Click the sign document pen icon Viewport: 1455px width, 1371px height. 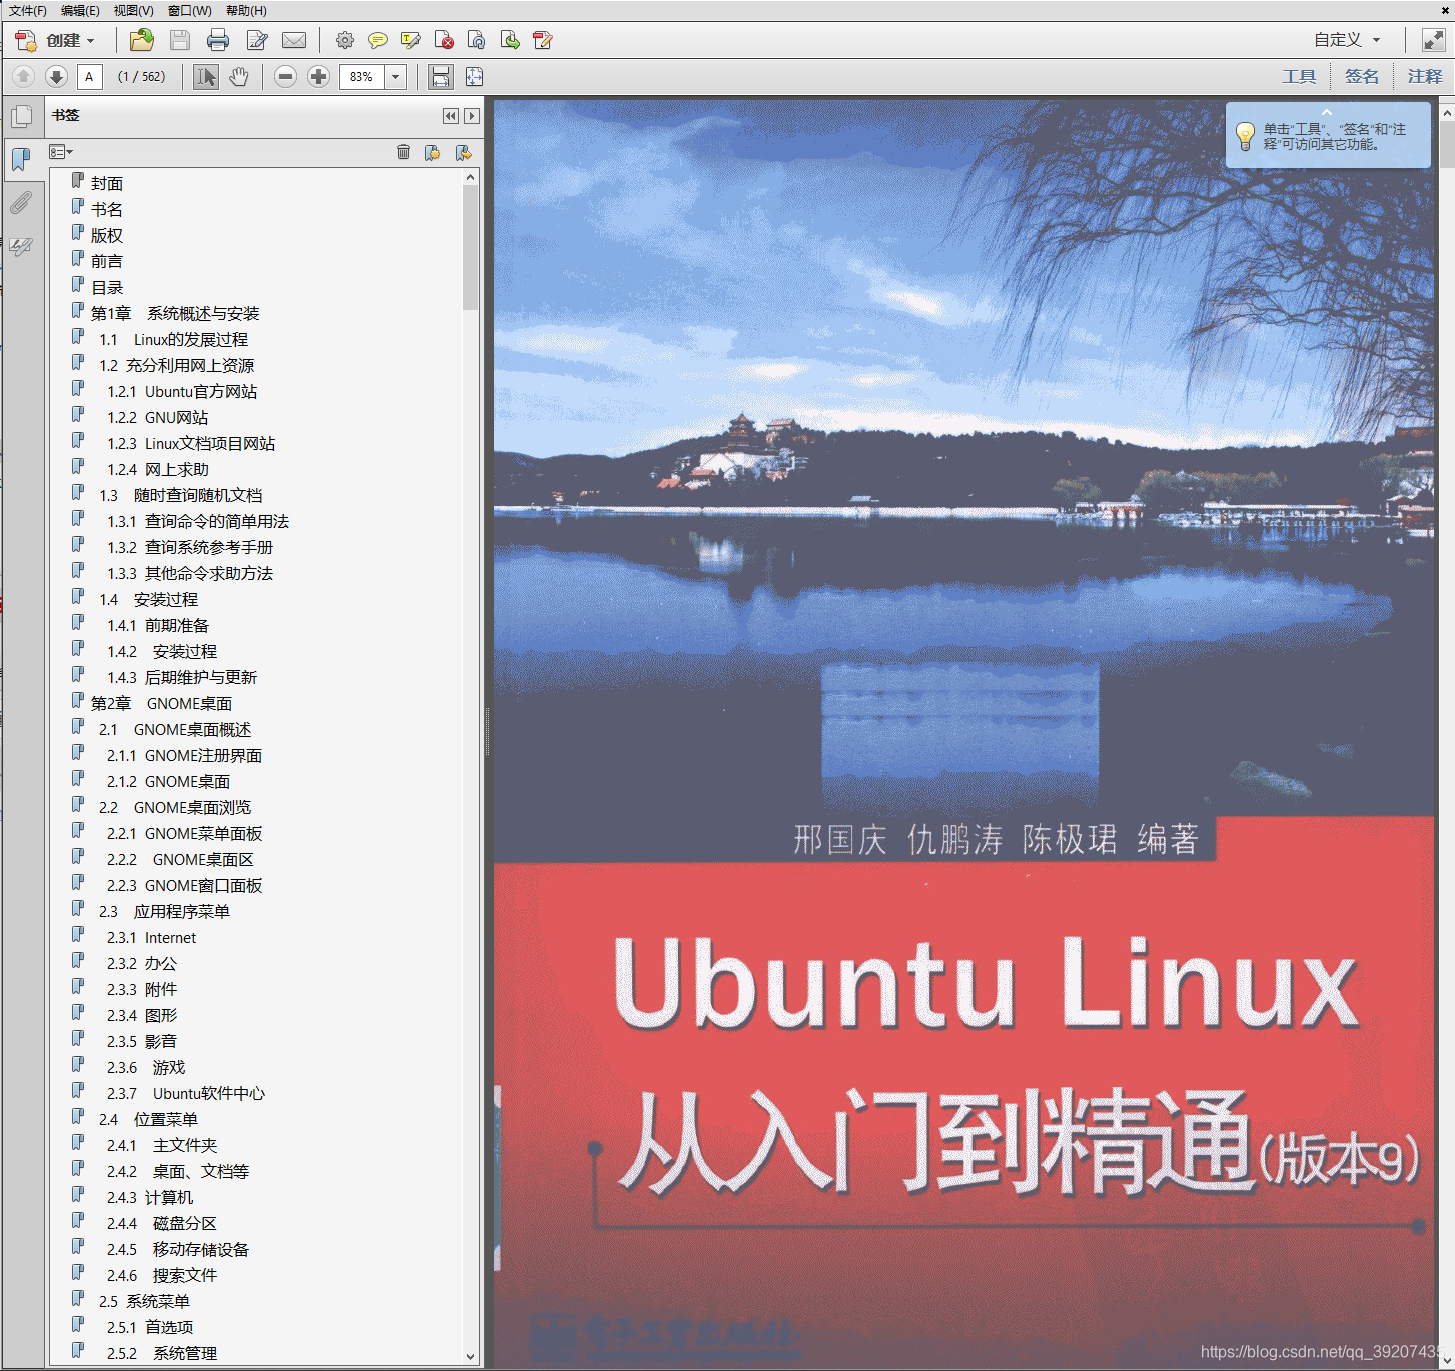257,40
